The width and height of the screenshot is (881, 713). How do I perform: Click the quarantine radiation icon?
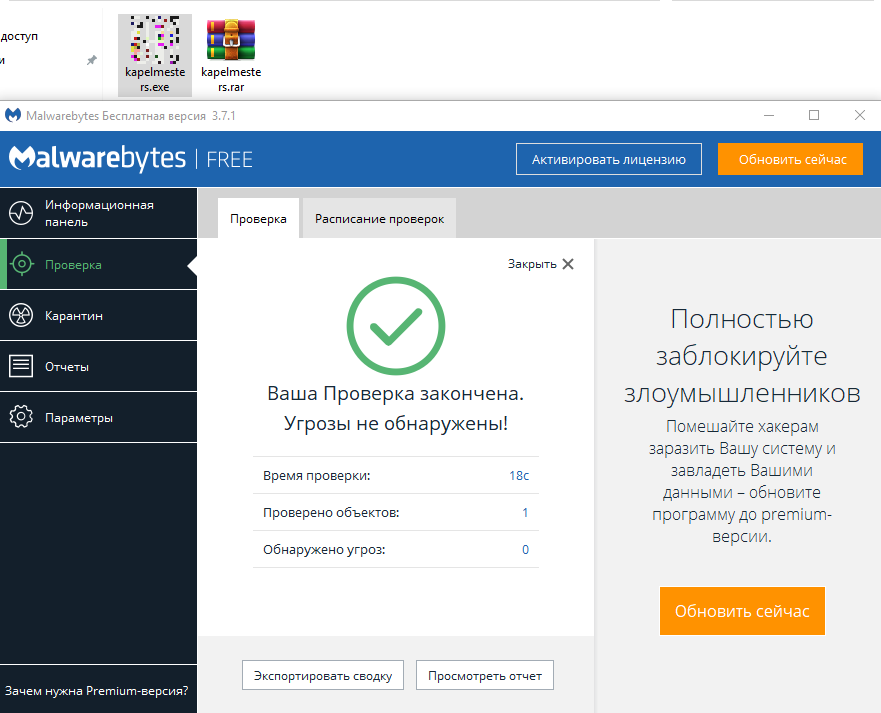coord(21,315)
